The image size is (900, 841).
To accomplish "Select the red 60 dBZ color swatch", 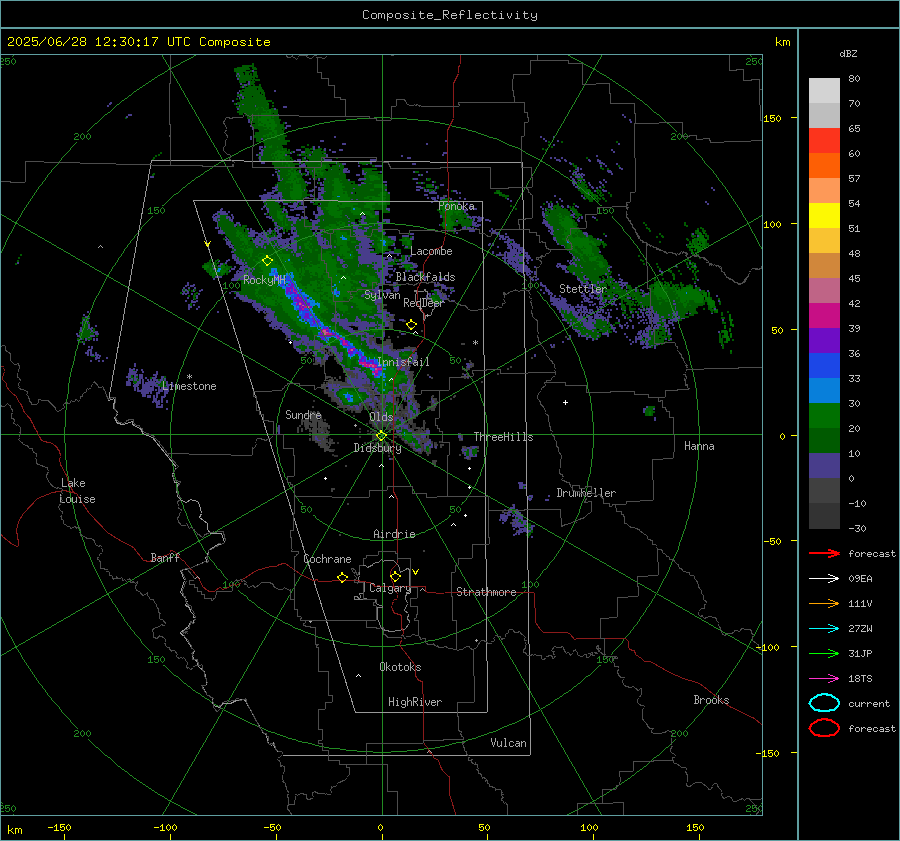I will (x=824, y=141).
